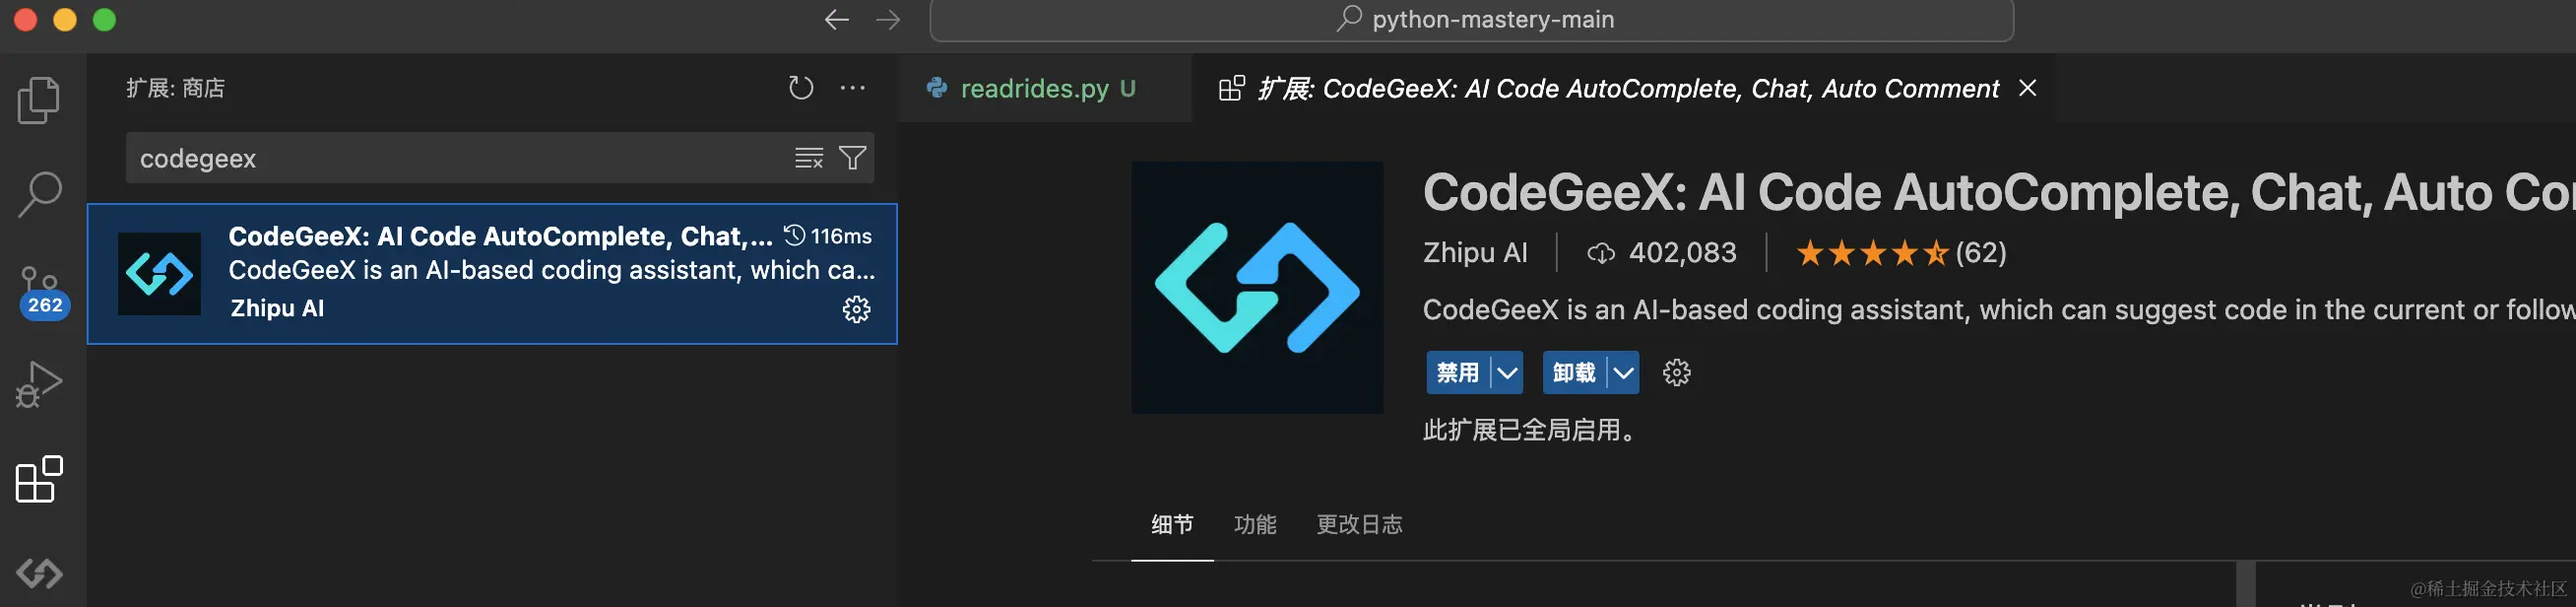Image resolution: width=2576 pixels, height=607 pixels.
Task: Open the star rating with 62 reviews
Action: point(1901,253)
